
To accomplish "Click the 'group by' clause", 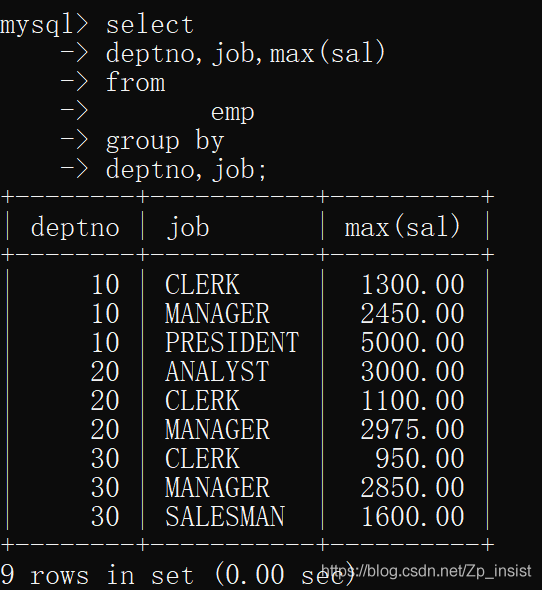I will click(x=165, y=141).
